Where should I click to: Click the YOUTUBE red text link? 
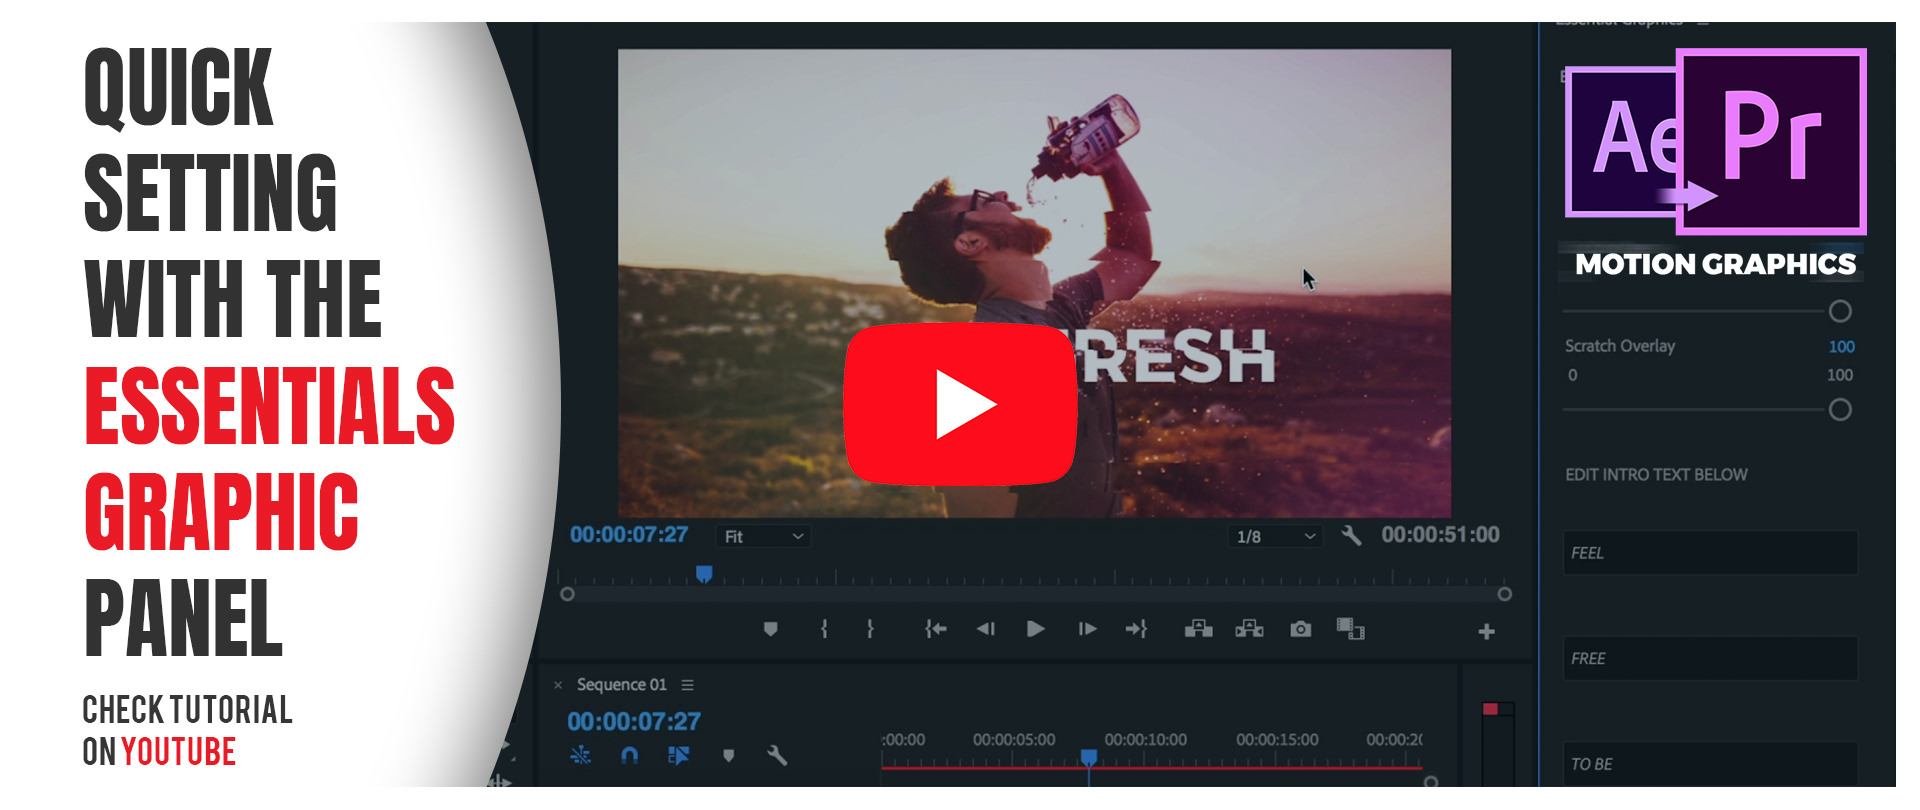(179, 751)
